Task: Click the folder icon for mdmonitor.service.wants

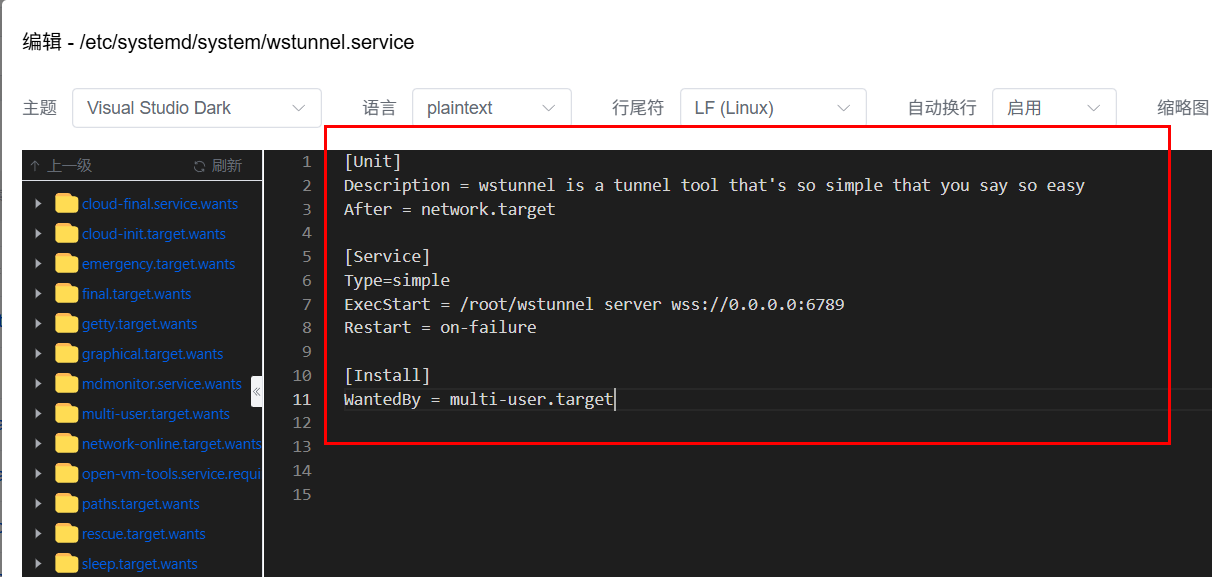Action: (x=67, y=384)
